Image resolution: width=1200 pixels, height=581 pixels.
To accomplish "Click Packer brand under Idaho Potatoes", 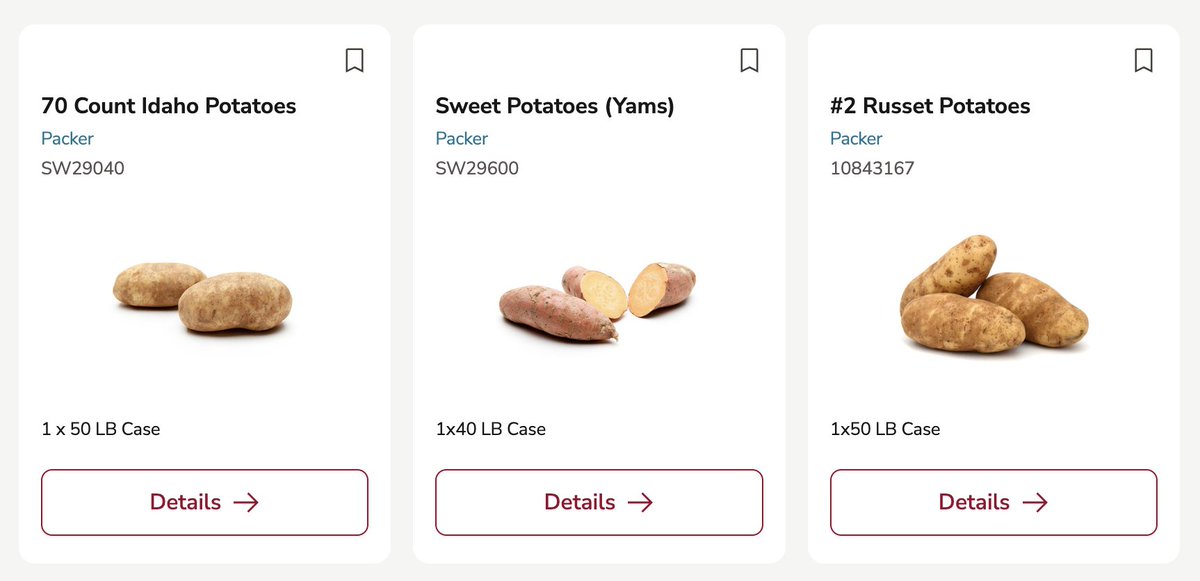I will [67, 138].
